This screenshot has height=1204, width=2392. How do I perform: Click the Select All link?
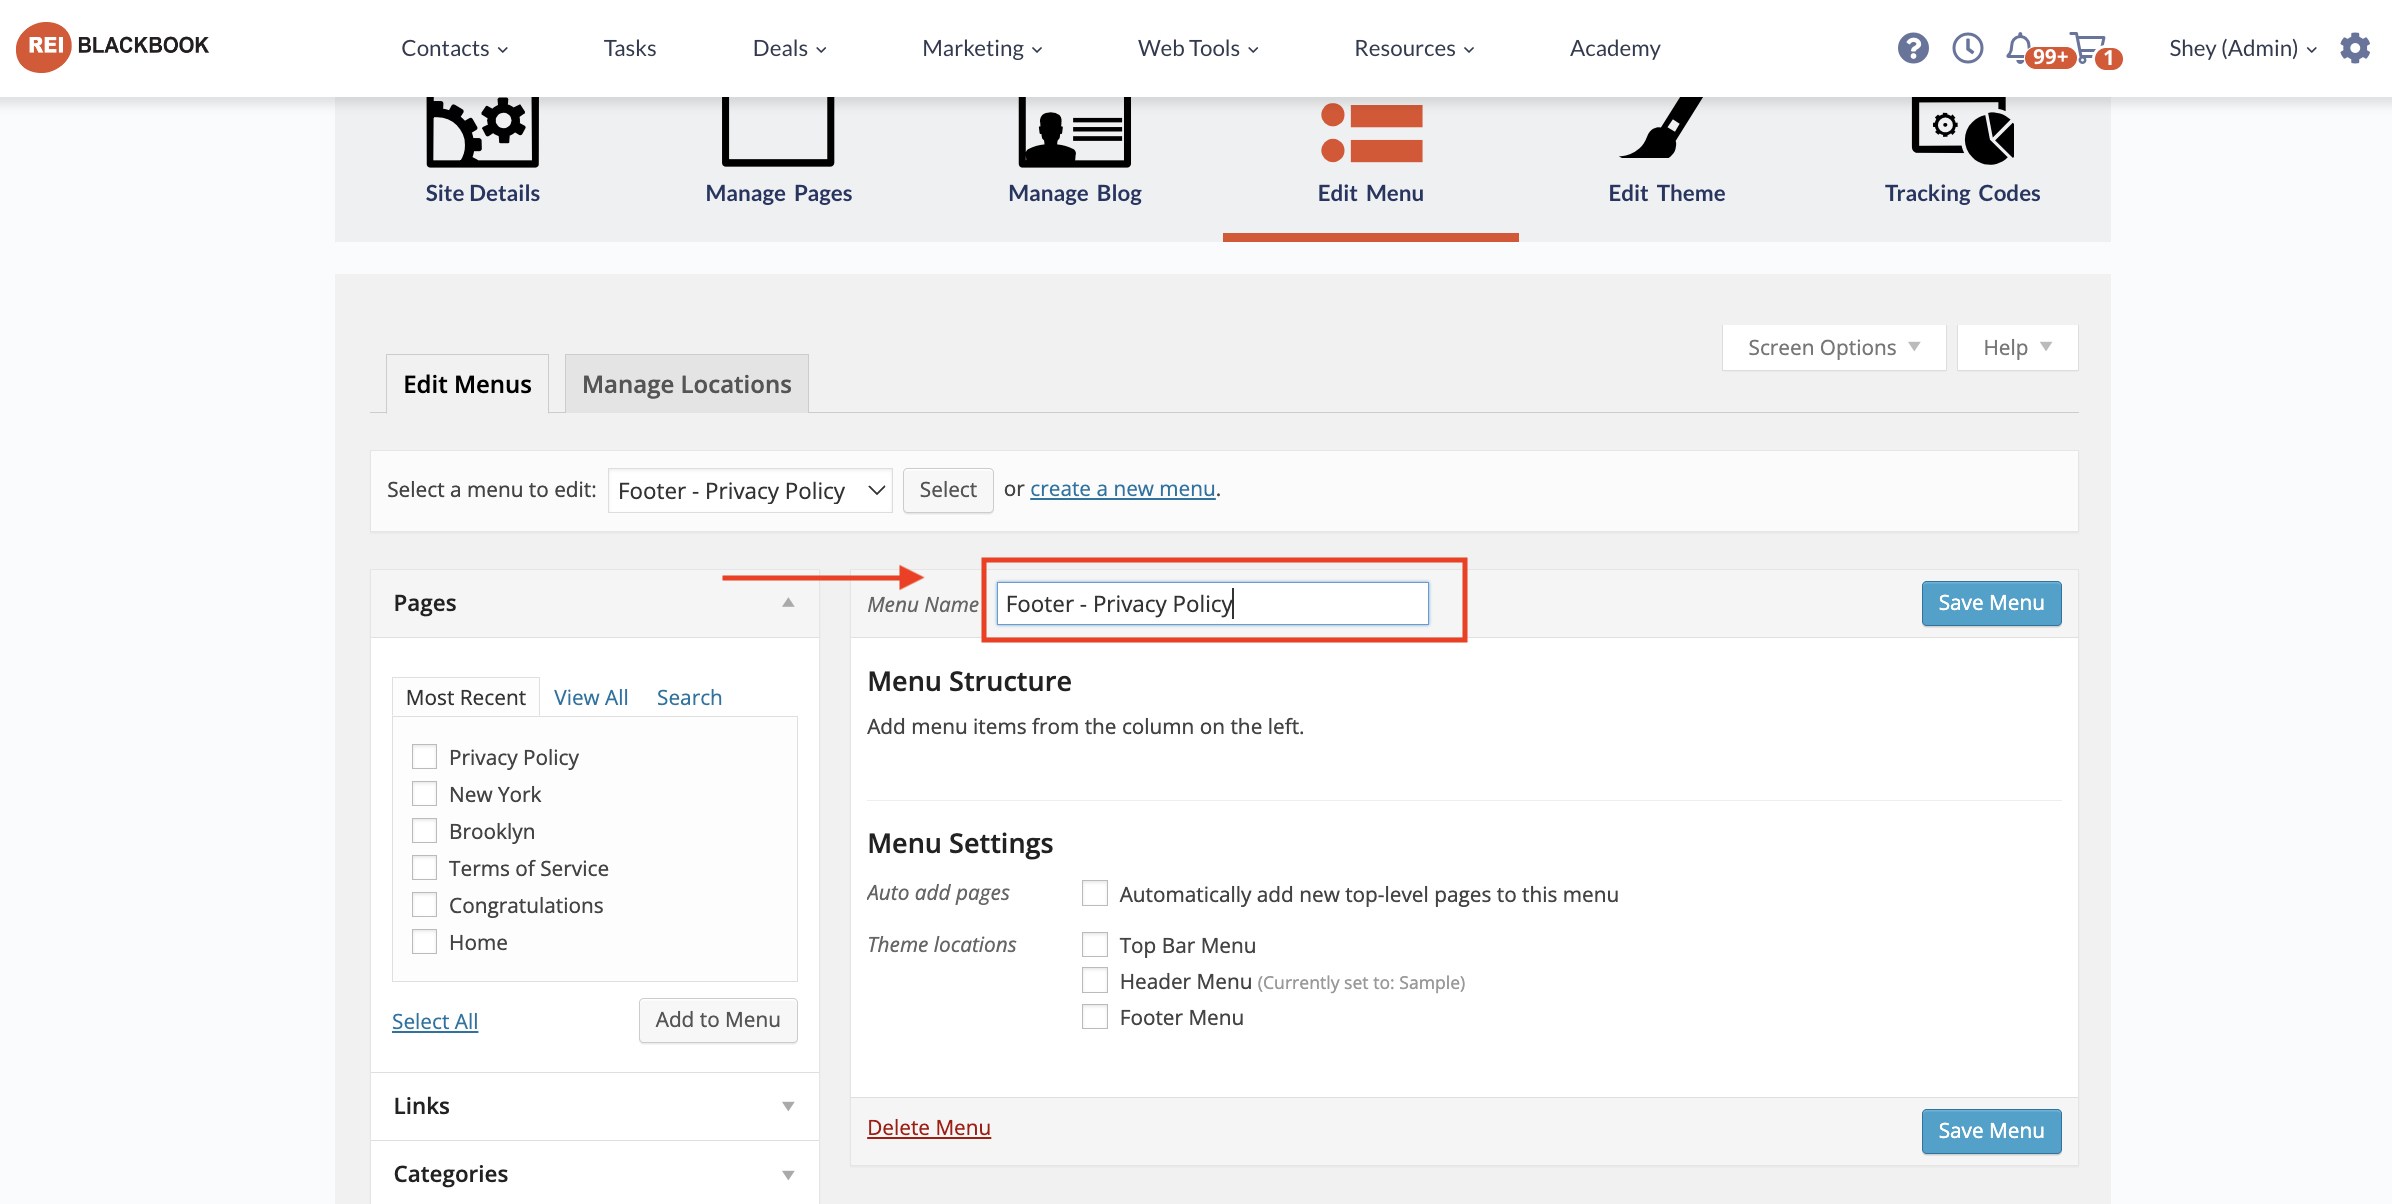click(x=435, y=1021)
